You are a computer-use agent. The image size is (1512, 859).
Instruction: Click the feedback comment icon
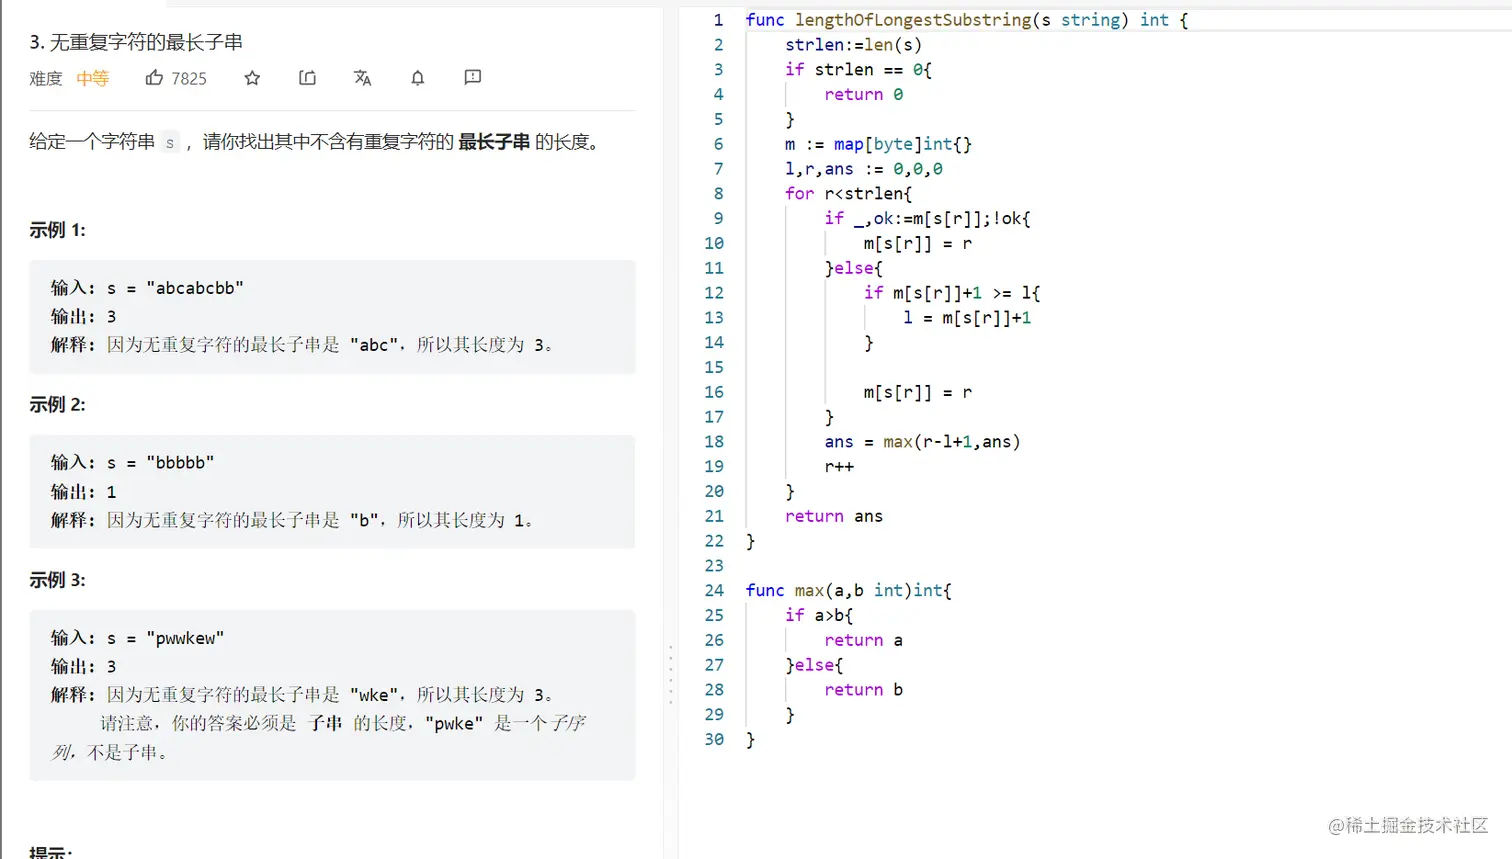[473, 77]
